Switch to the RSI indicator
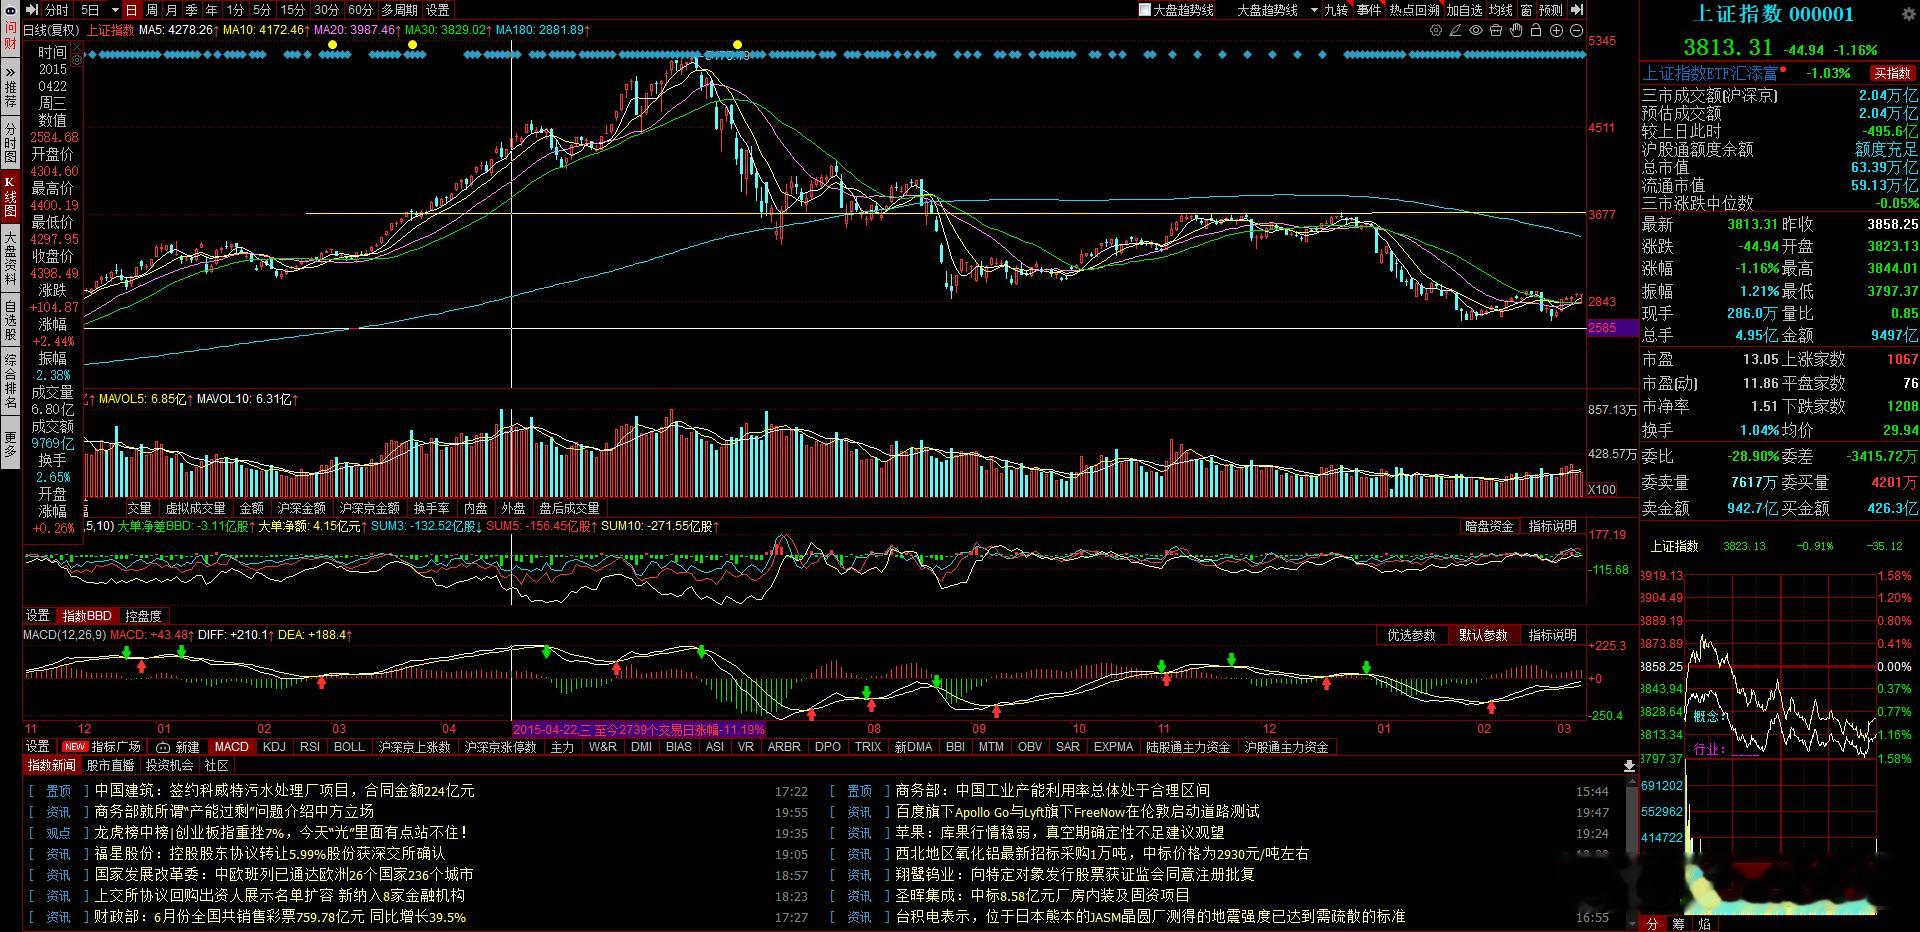 [x=310, y=747]
